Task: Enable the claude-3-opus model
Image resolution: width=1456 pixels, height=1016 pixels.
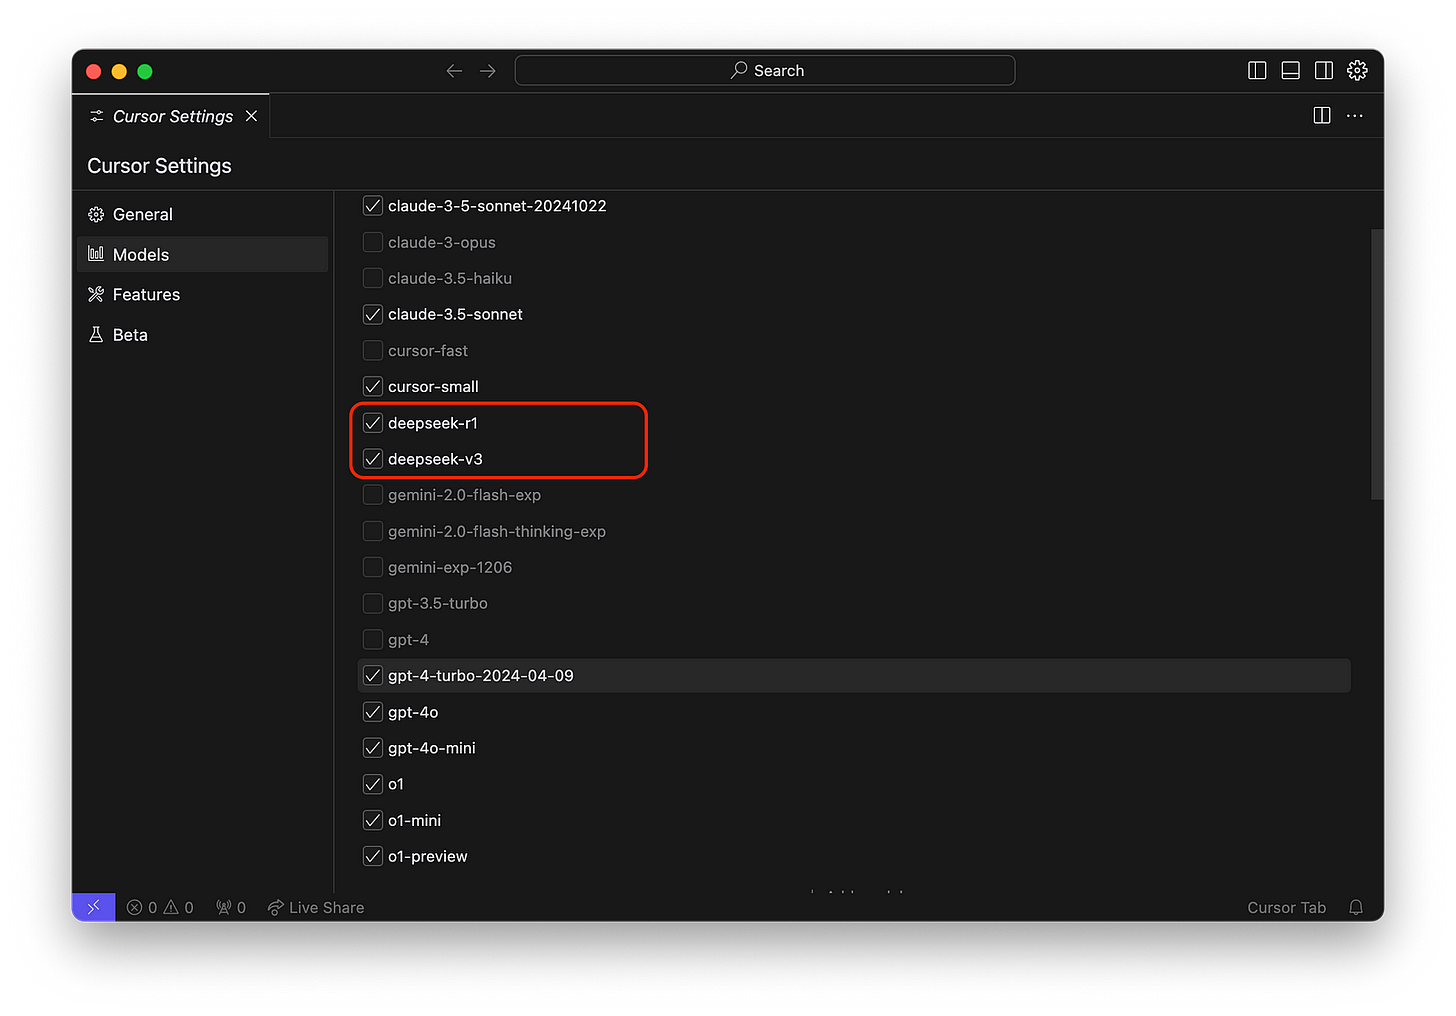Action: click(x=372, y=241)
